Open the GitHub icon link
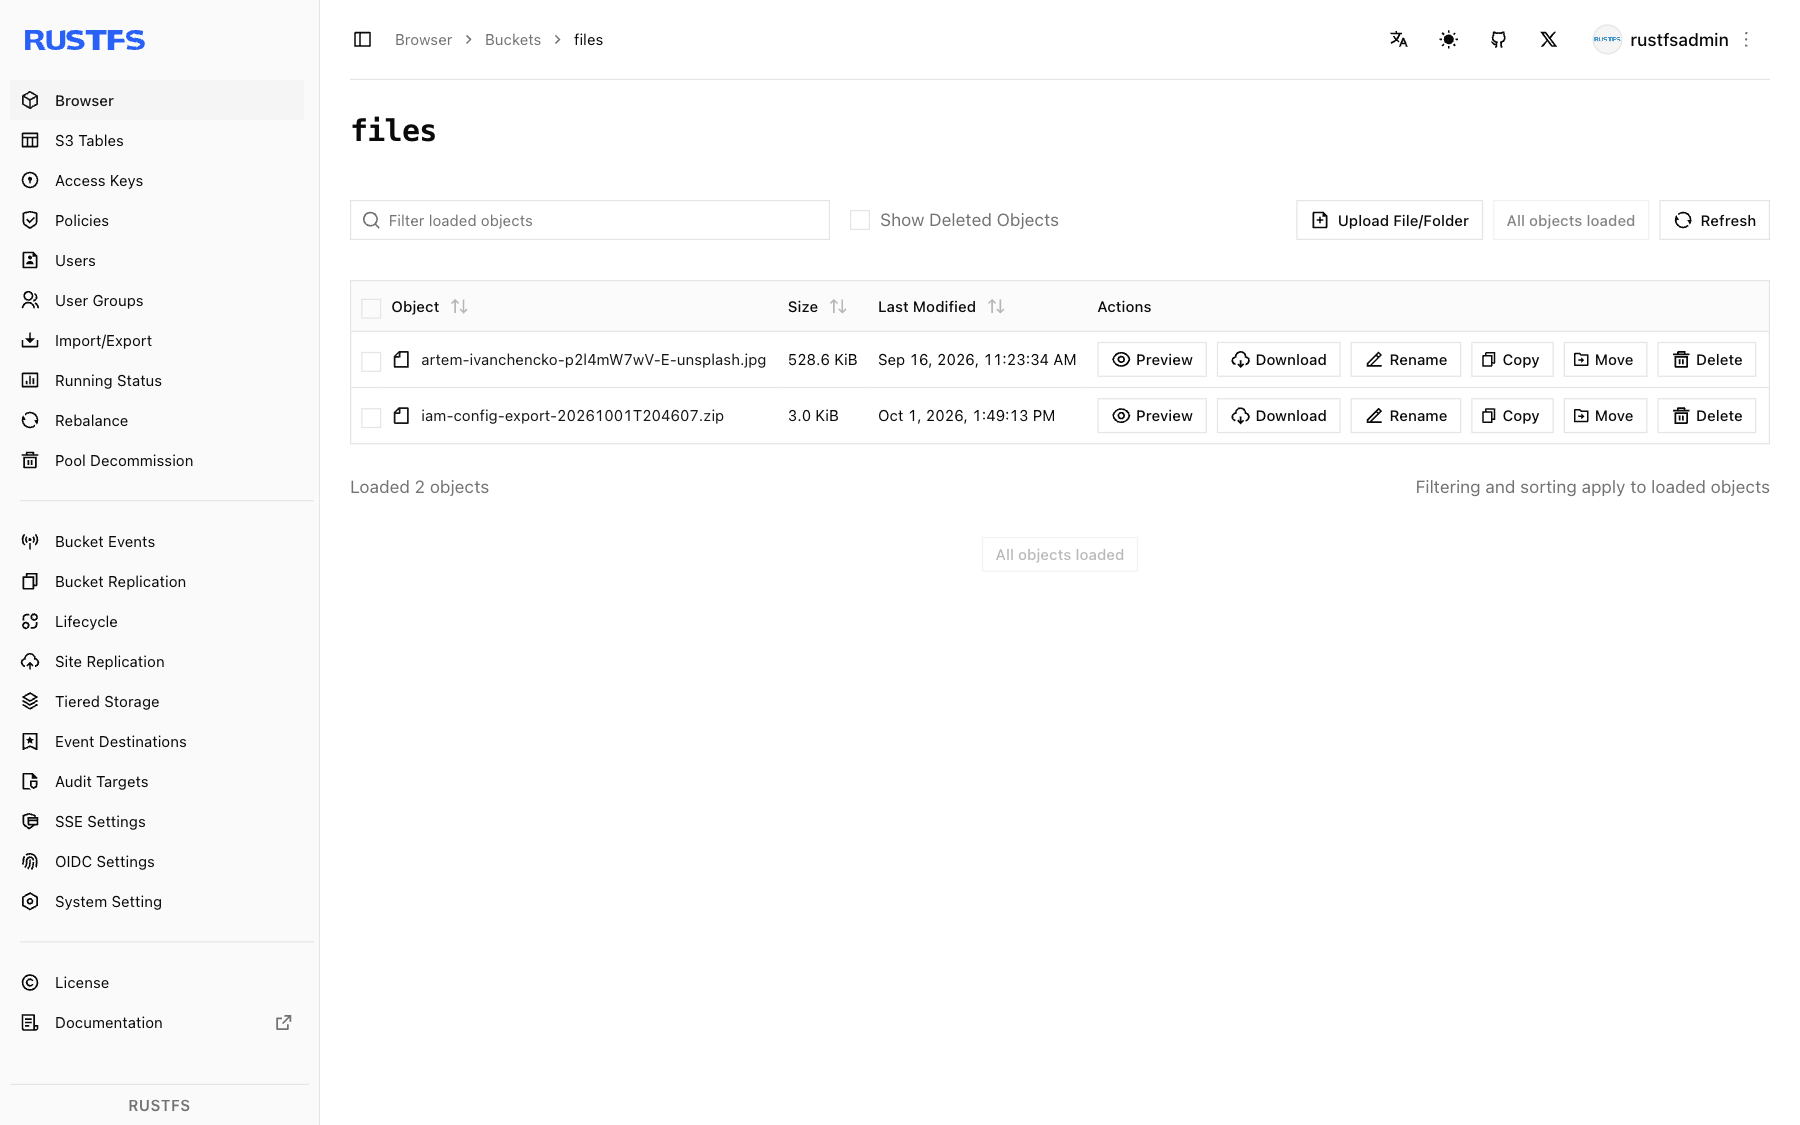Screen dimensions: 1800x1125 (x=1499, y=40)
